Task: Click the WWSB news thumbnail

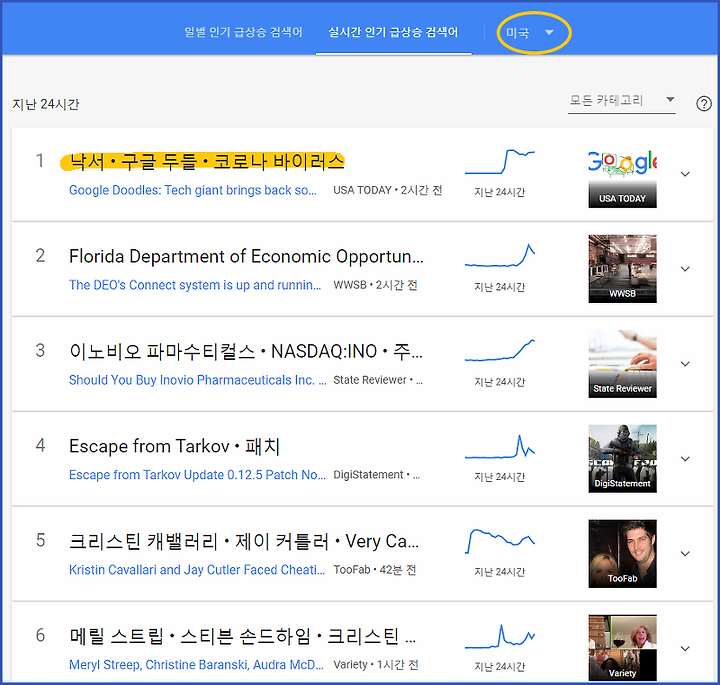Action: pyautogui.click(x=622, y=269)
